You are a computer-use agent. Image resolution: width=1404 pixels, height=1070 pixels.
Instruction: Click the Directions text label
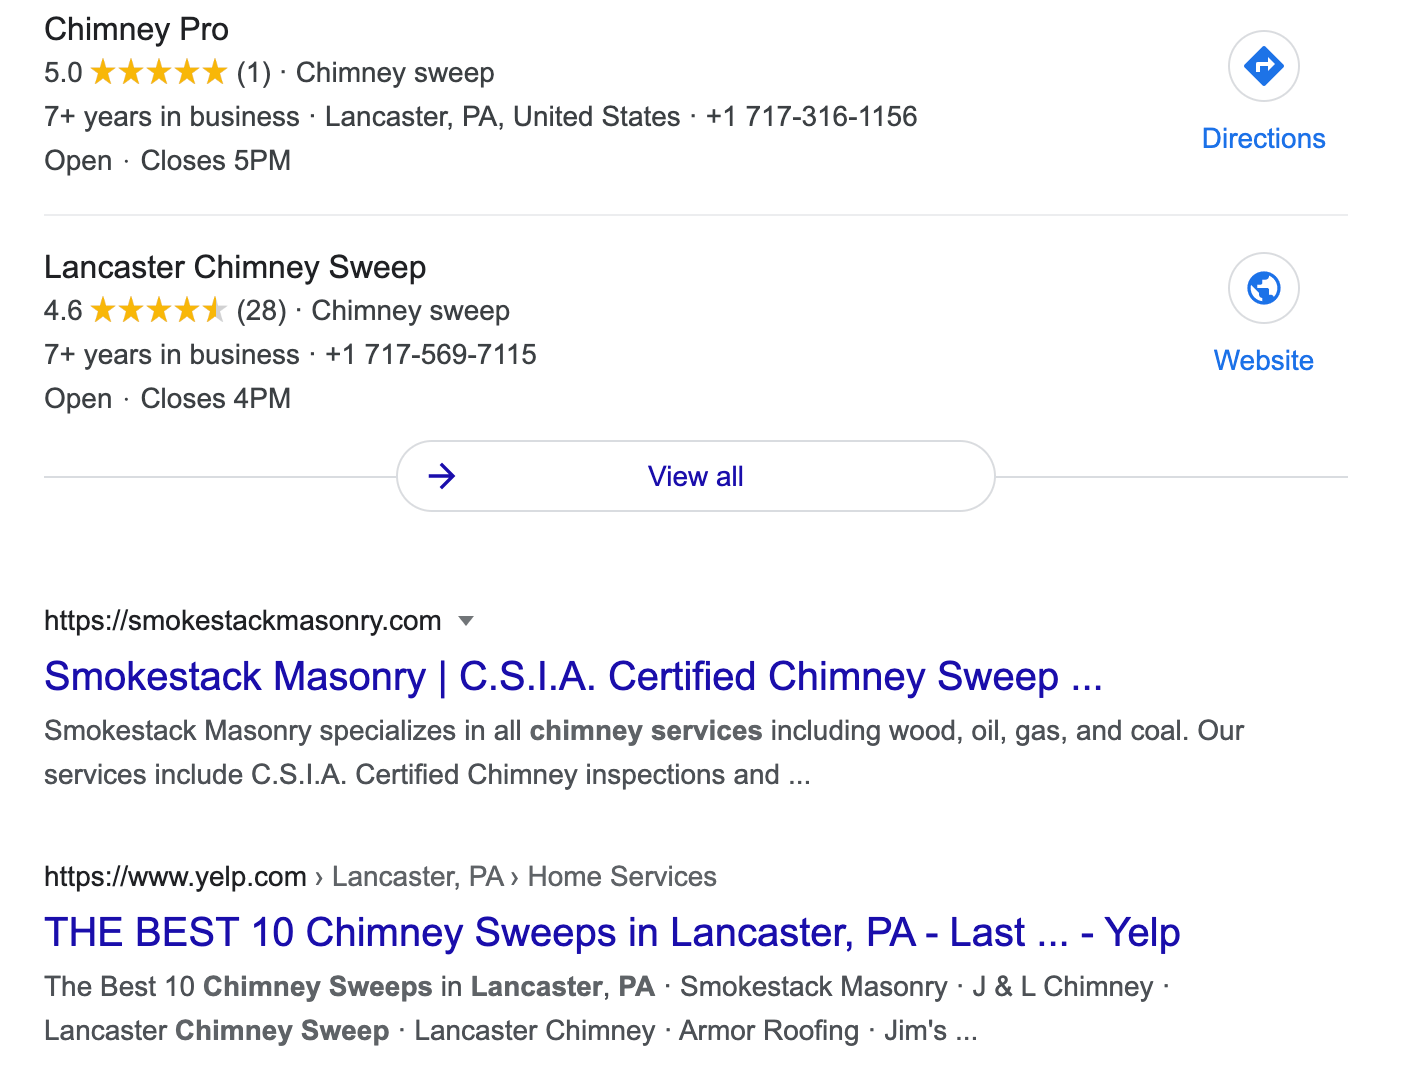(1263, 139)
